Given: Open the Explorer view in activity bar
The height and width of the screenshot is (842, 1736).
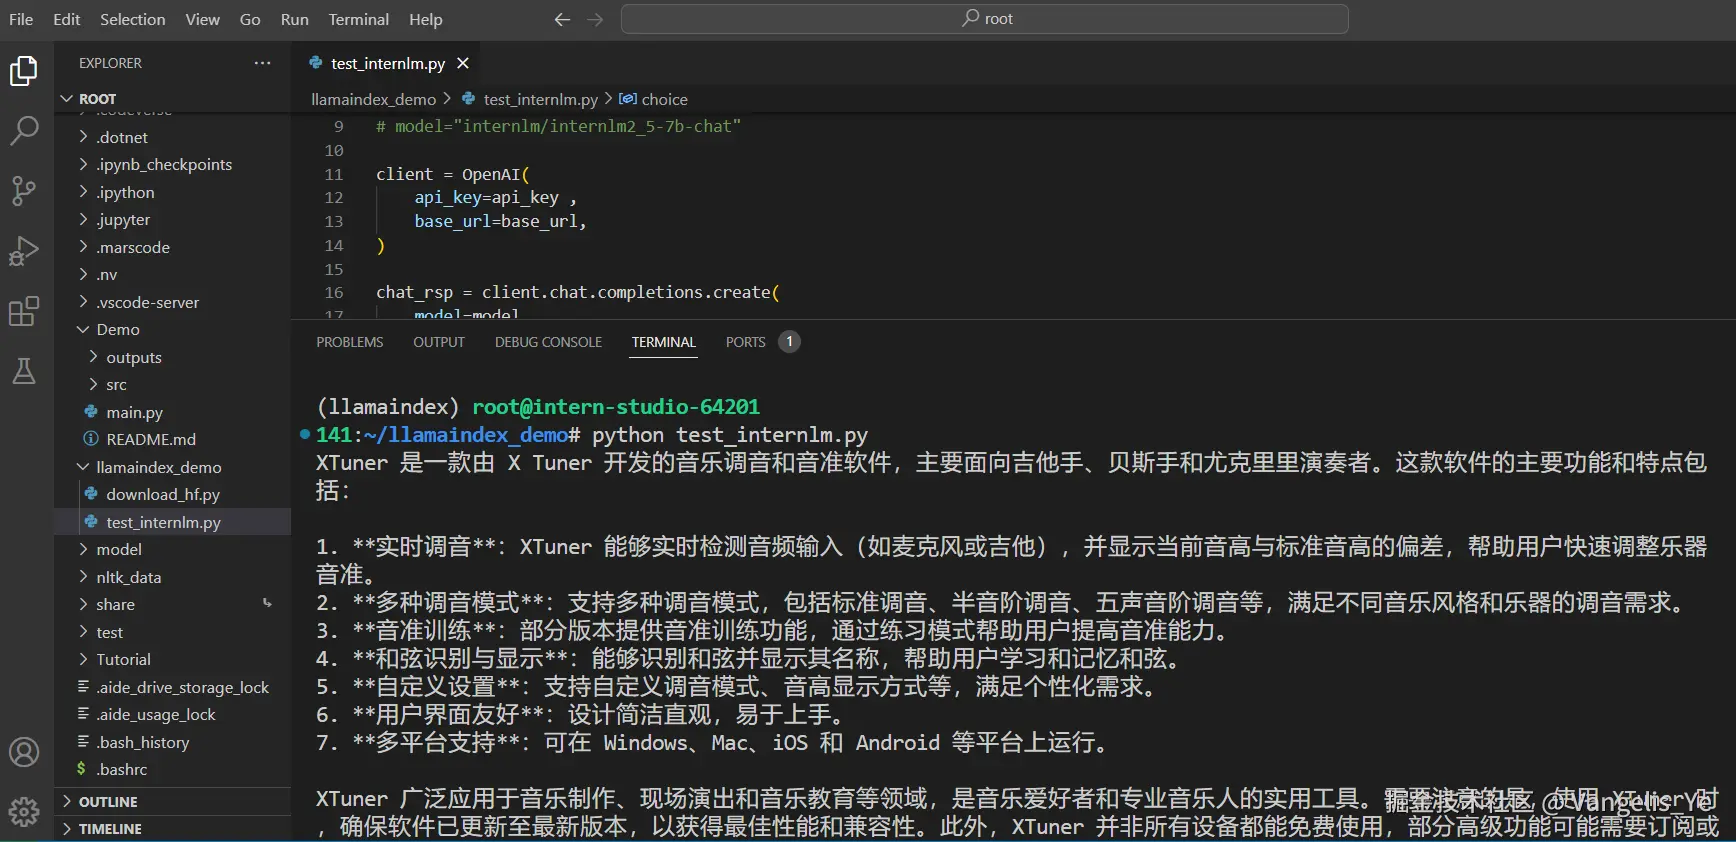Looking at the screenshot, I should (x=24, y=71).
